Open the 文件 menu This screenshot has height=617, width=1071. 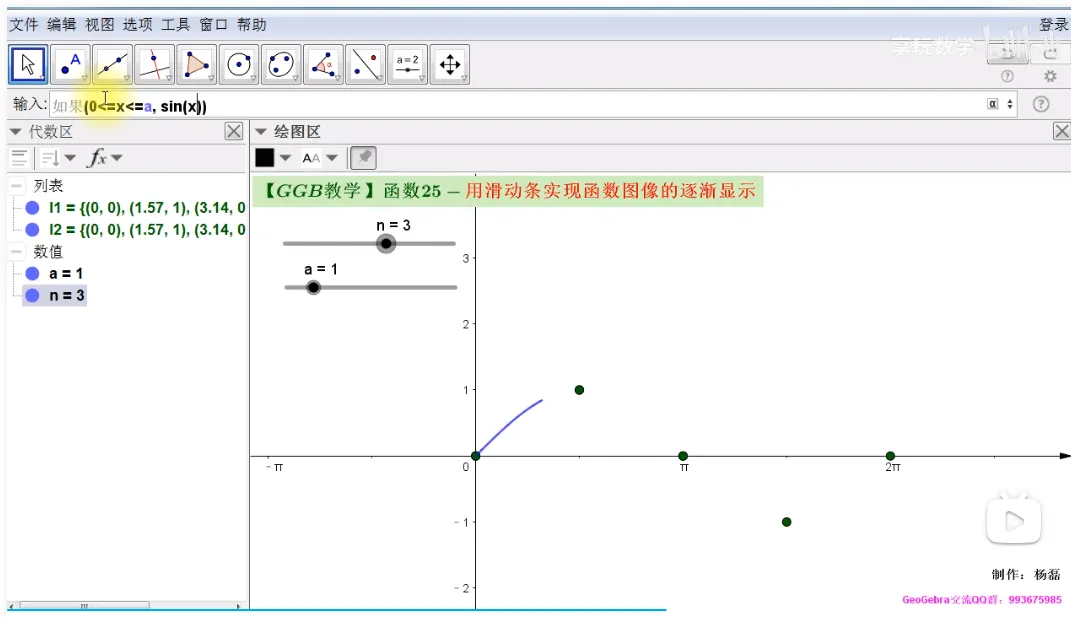(x=23, y=24)
